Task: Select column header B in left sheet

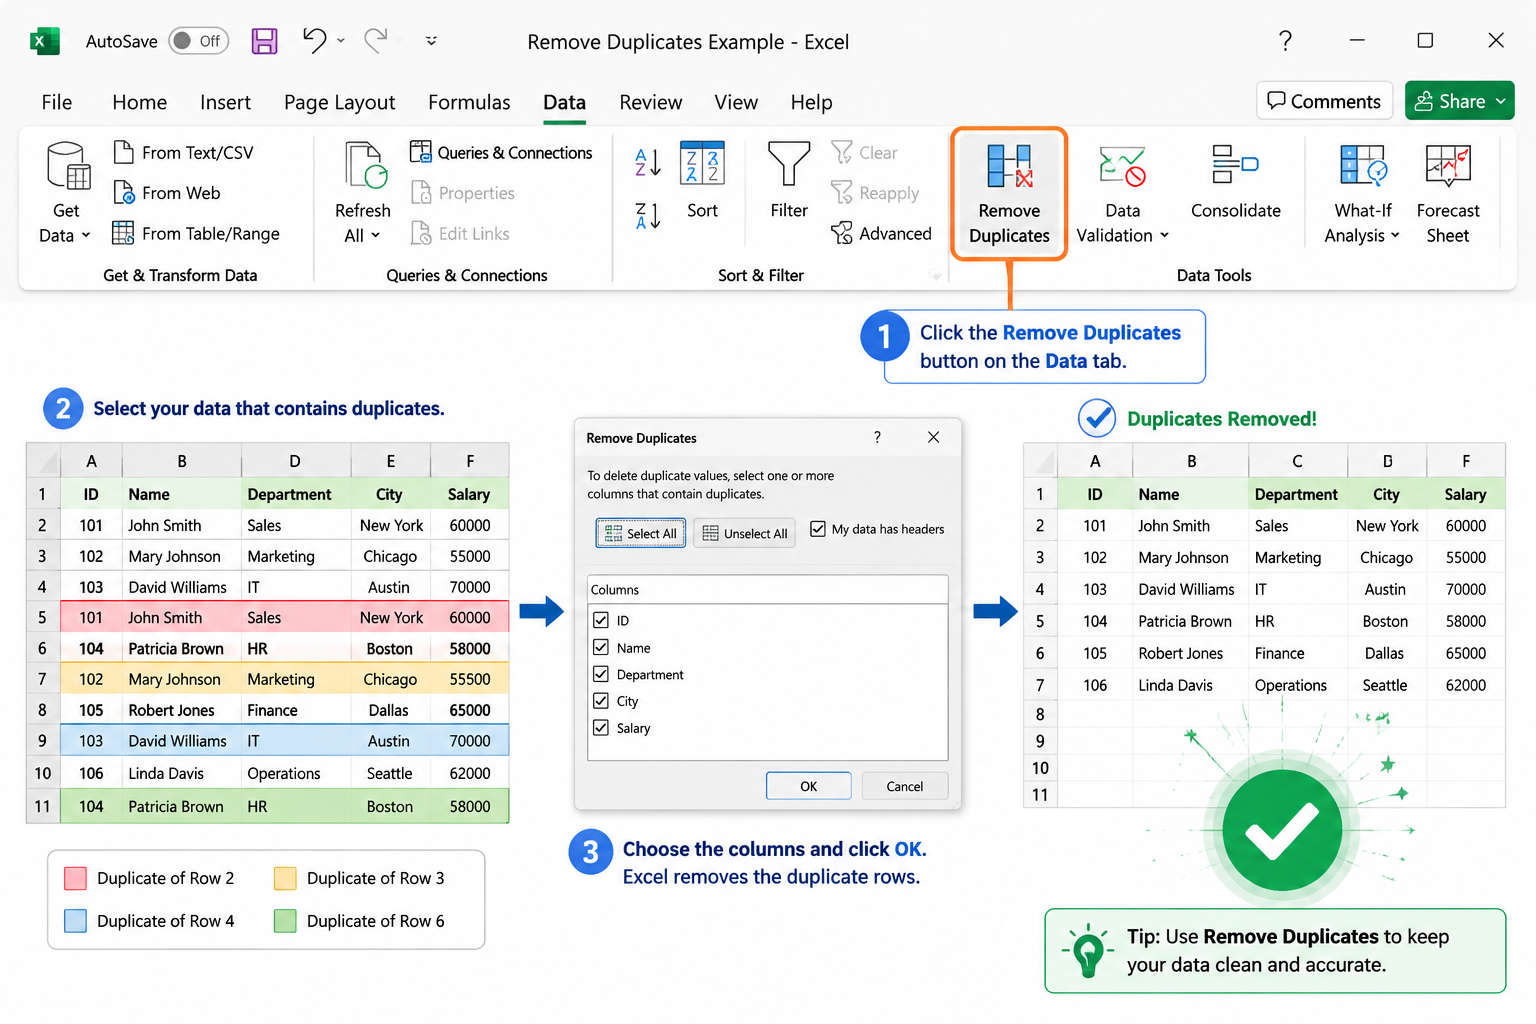Action: (x=182, y=461)
